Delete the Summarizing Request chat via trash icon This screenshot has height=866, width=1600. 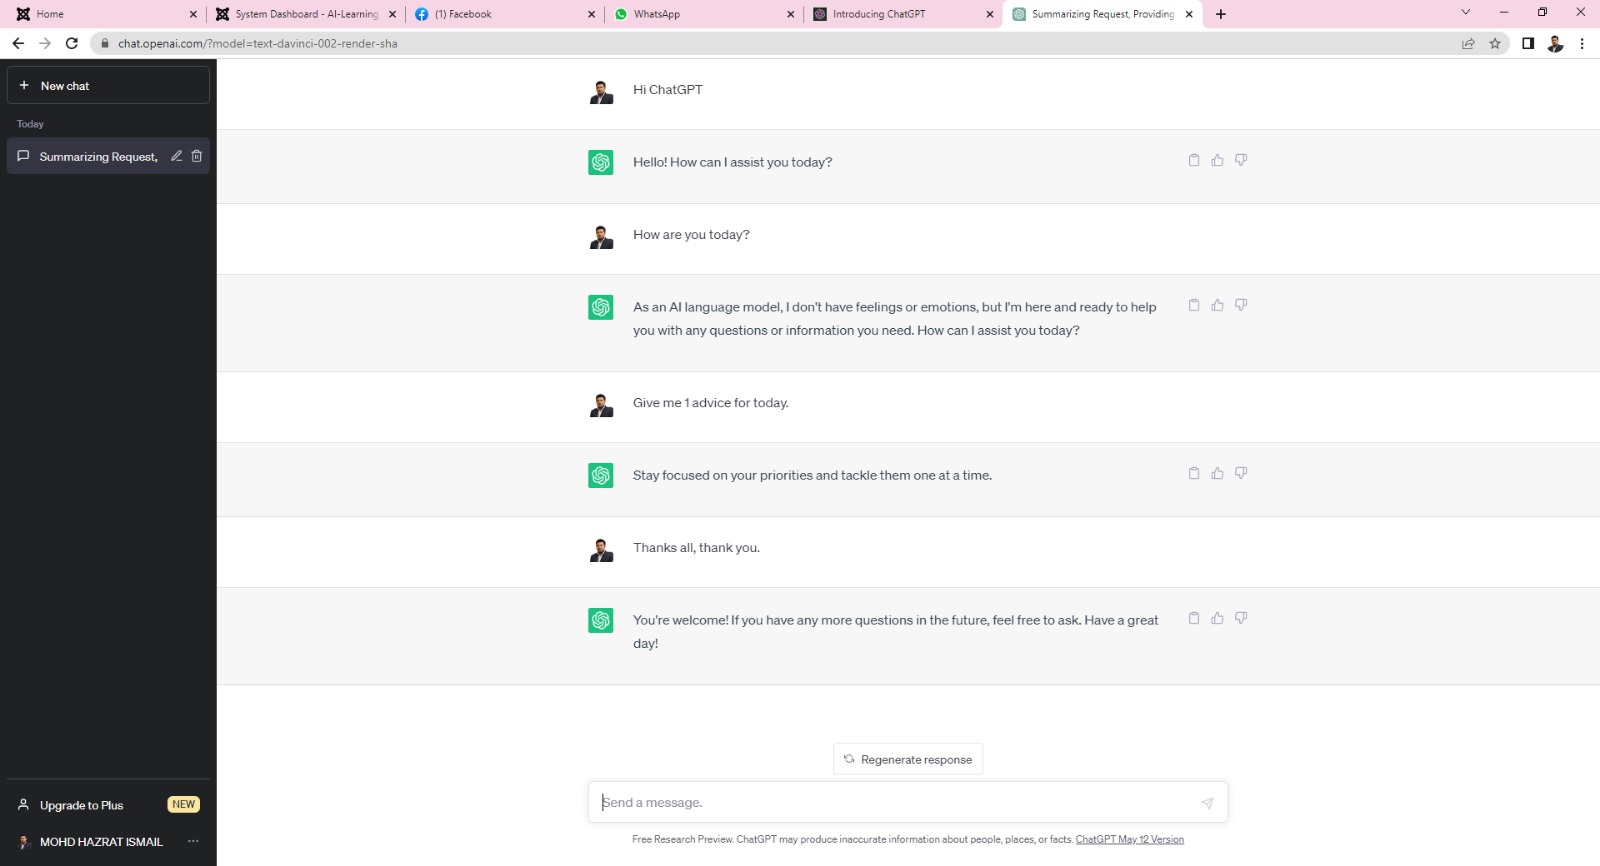tap(197, 156)
